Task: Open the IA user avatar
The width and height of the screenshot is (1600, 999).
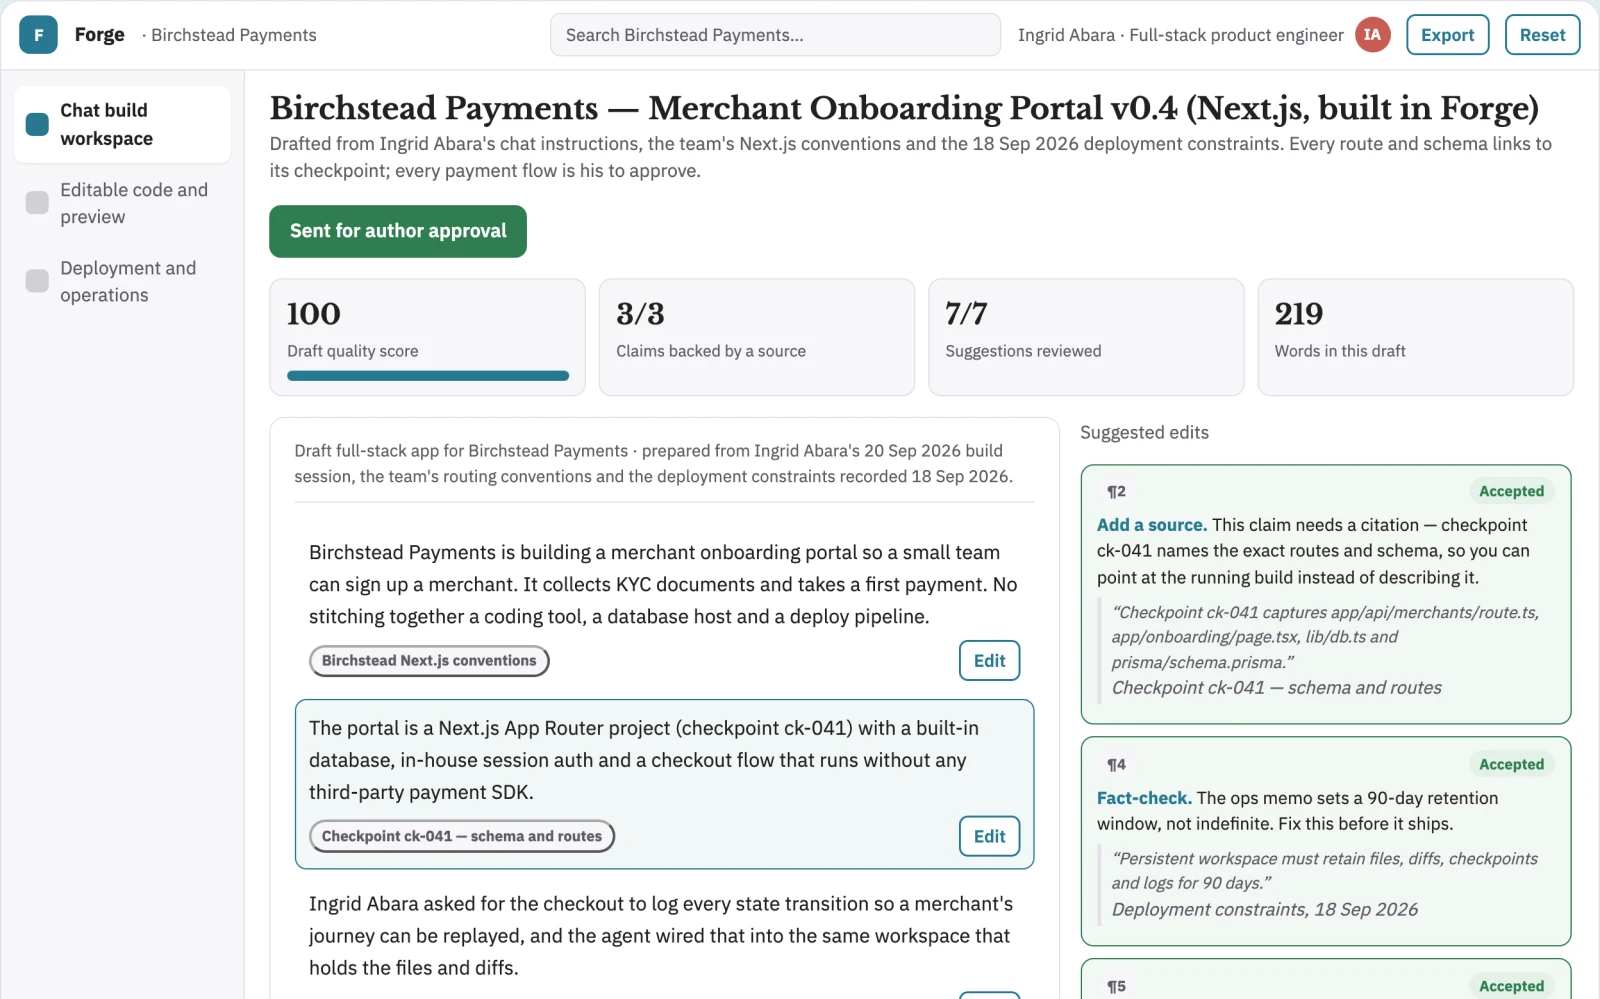Action: click(x=1372, y=35)
